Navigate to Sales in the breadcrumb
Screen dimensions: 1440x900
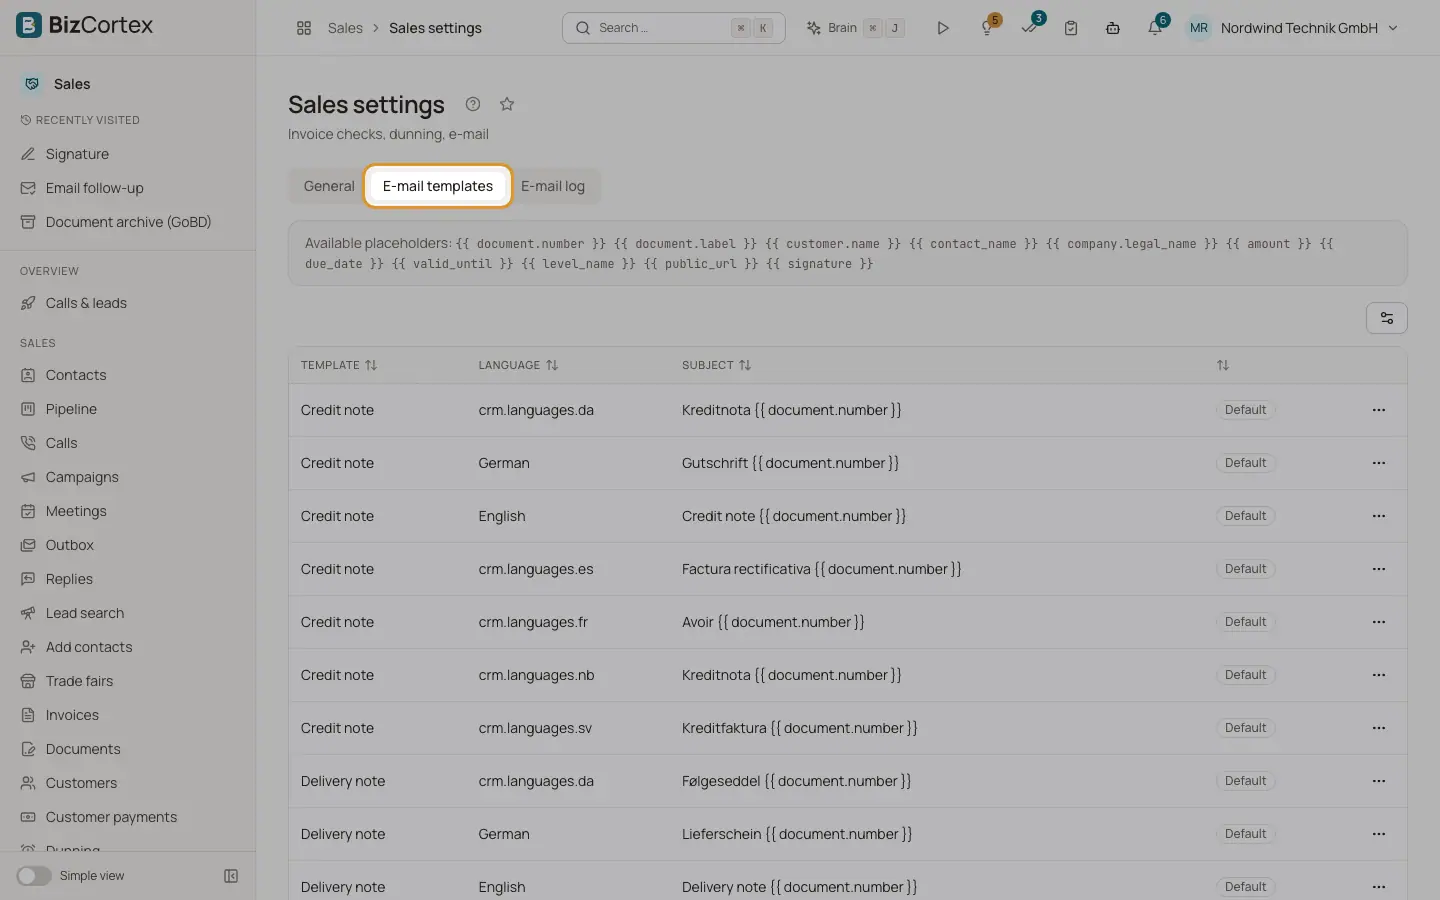[x=345, y=28]
